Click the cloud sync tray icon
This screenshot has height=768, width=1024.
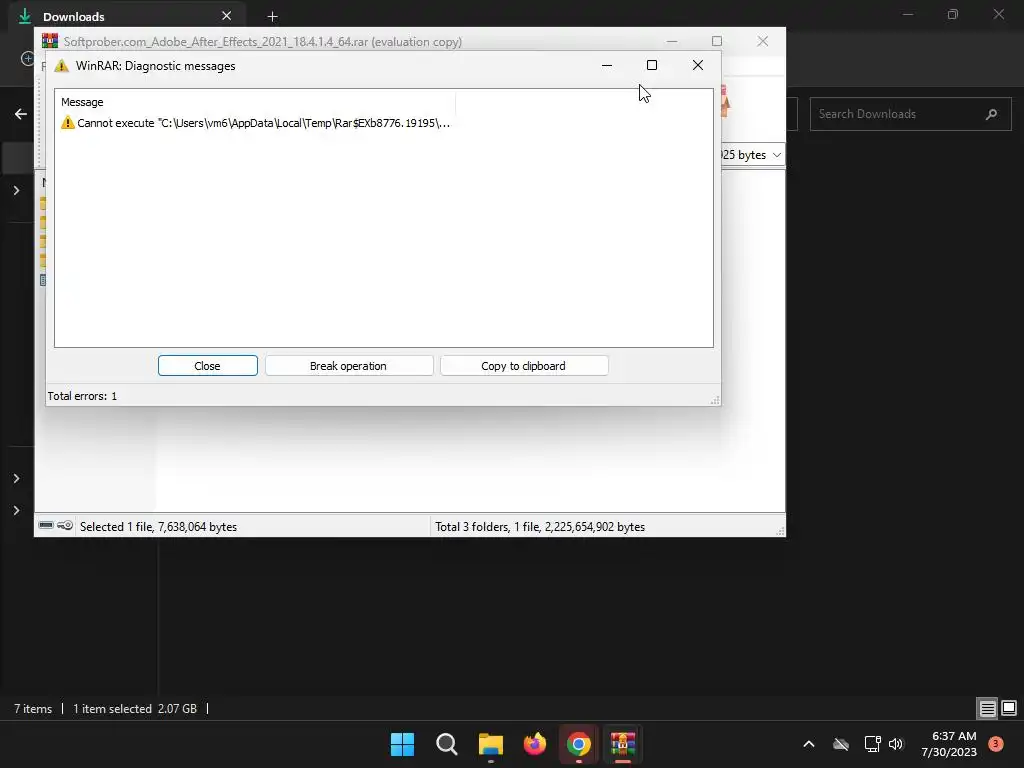click(x=841, y=744)
